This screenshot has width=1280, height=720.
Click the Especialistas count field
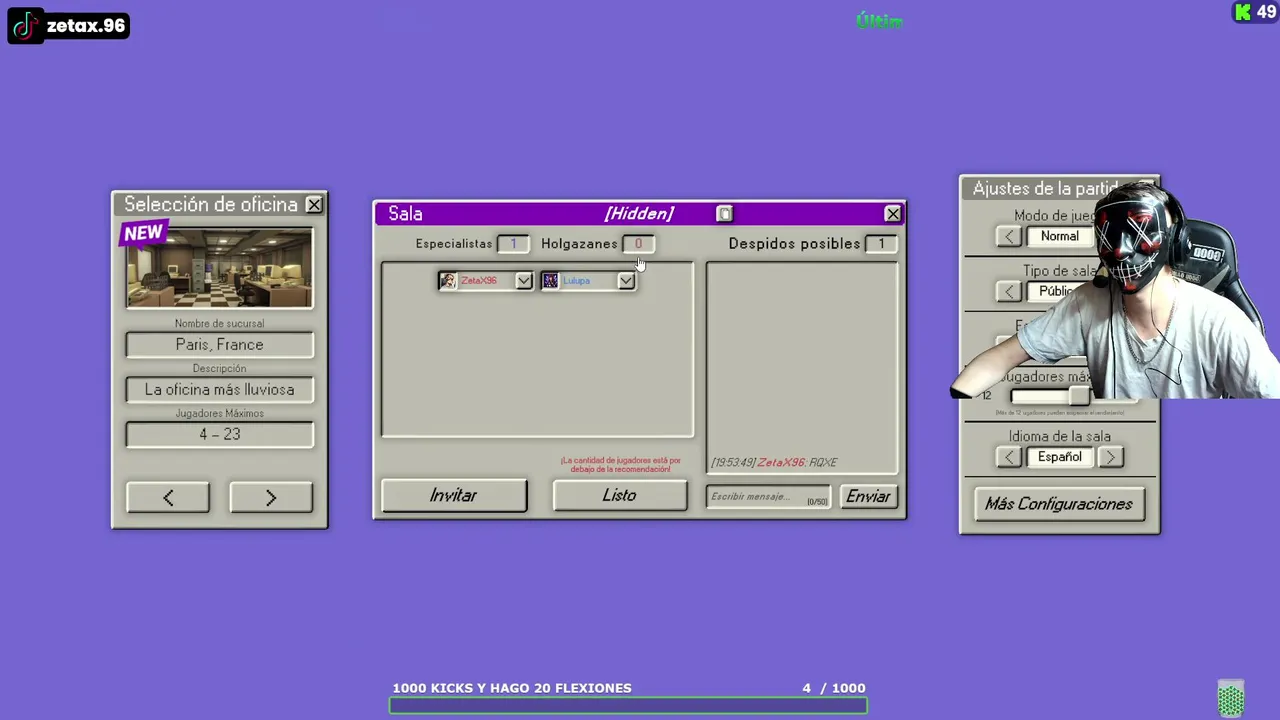513,244
